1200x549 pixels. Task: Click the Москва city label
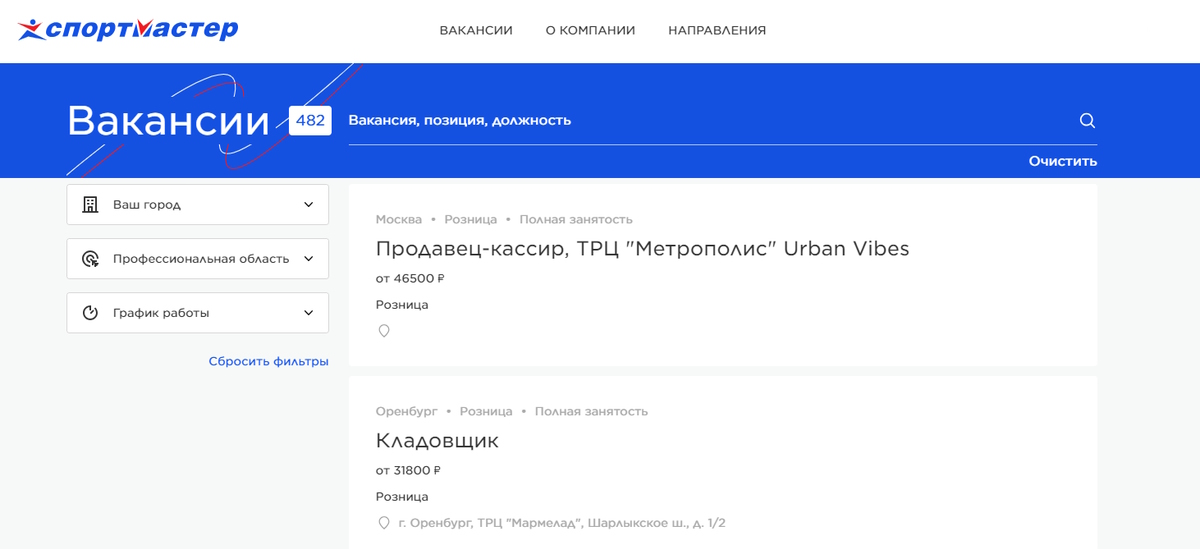pyautogui.click(x=399, y=219)
